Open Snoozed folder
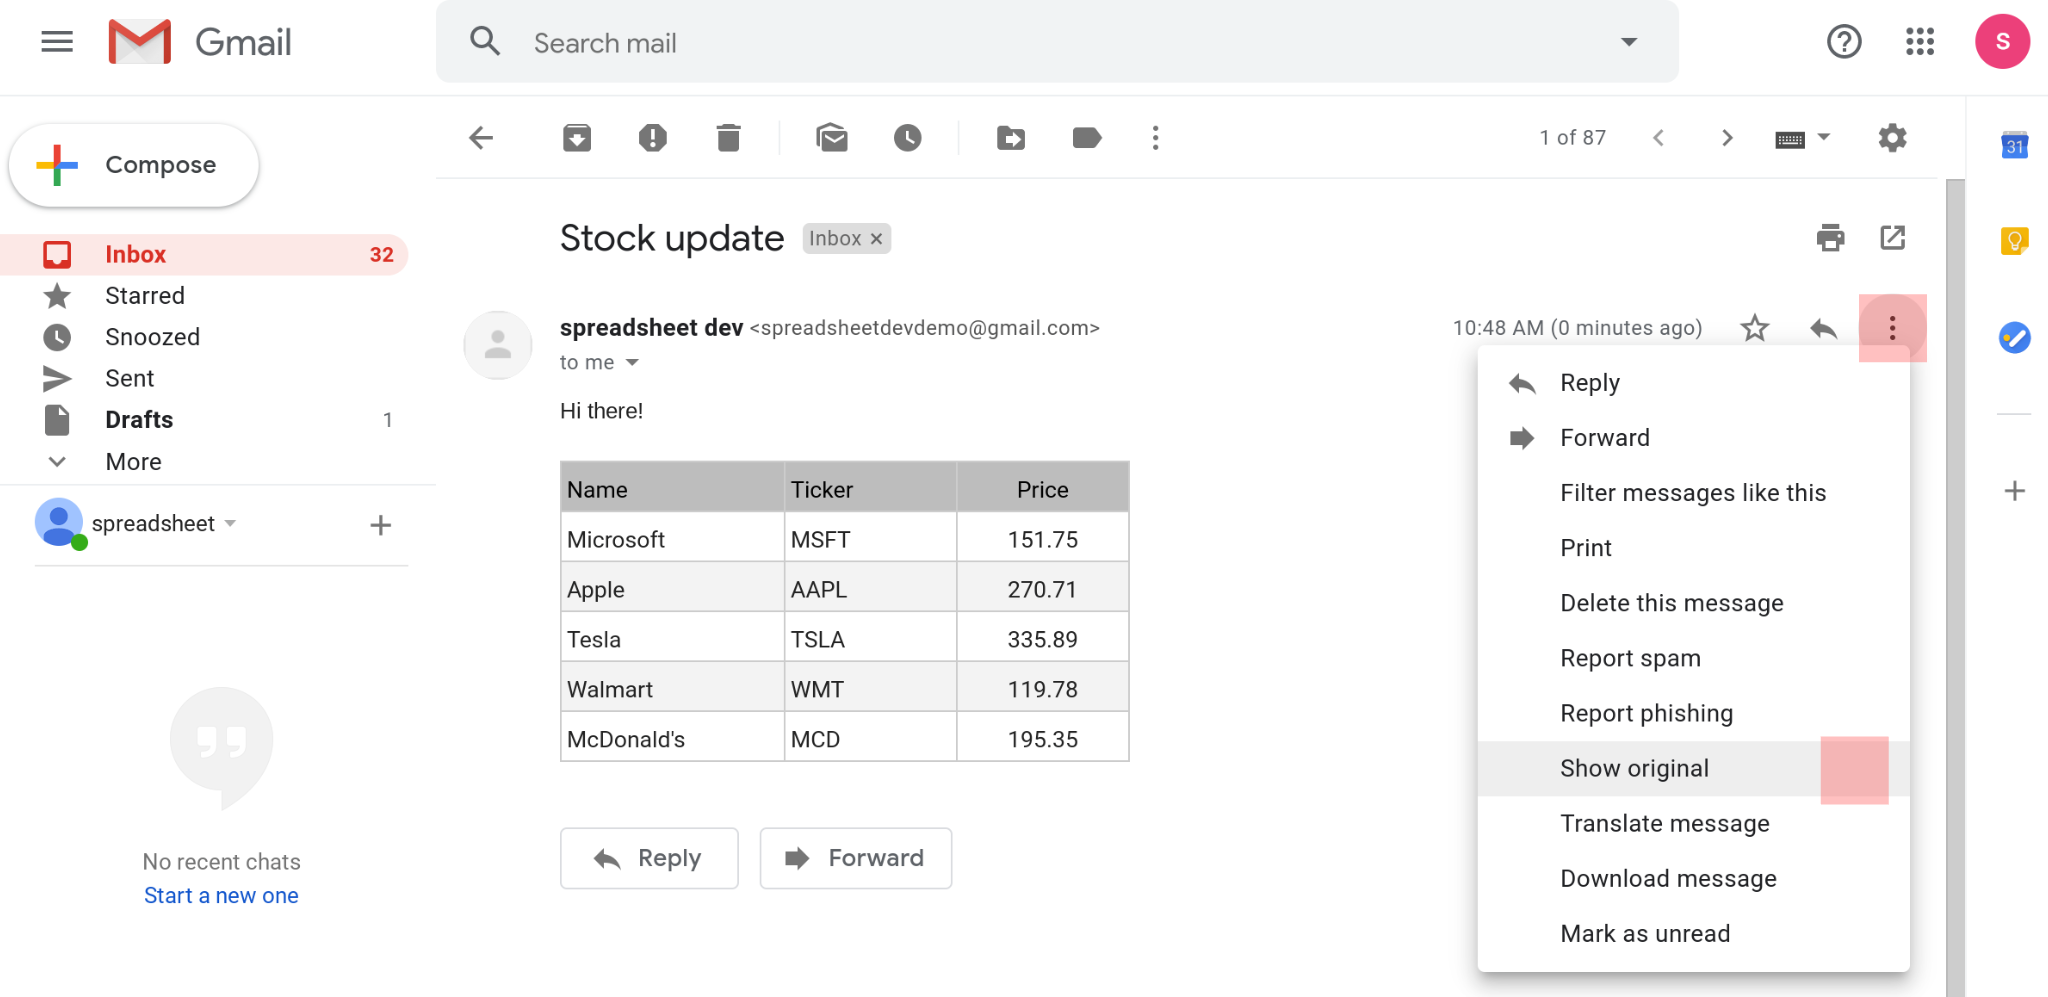This screenshot has width=2048, height=997. click(x=204, y=337)
